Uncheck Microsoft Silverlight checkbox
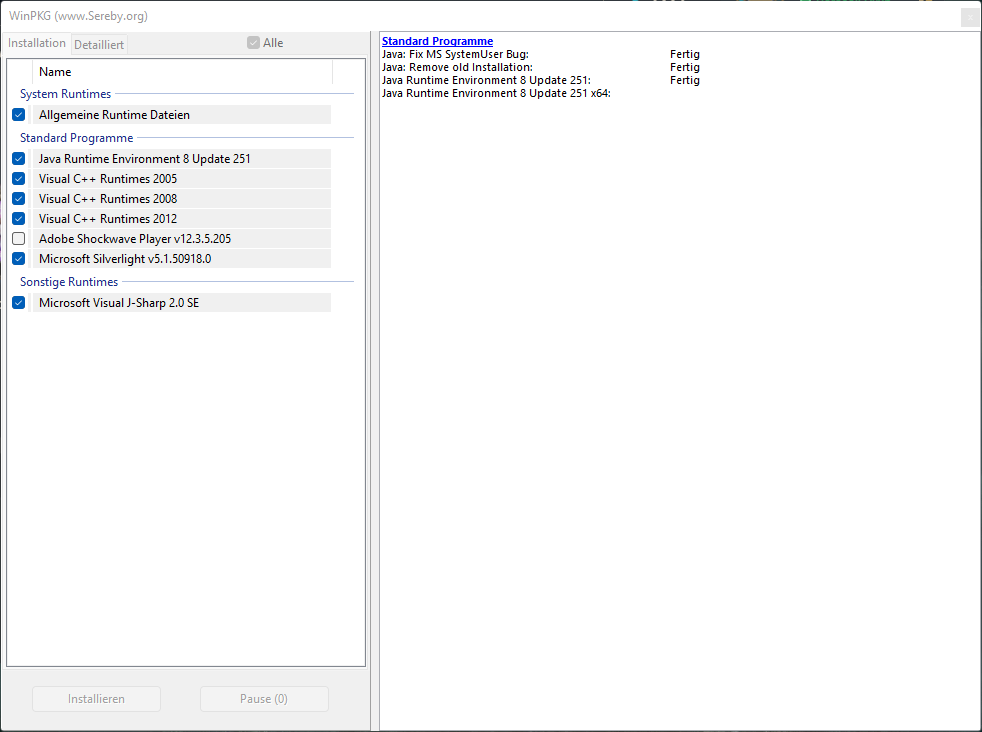Viewport: 982px width, 732px height. (19, 259)
